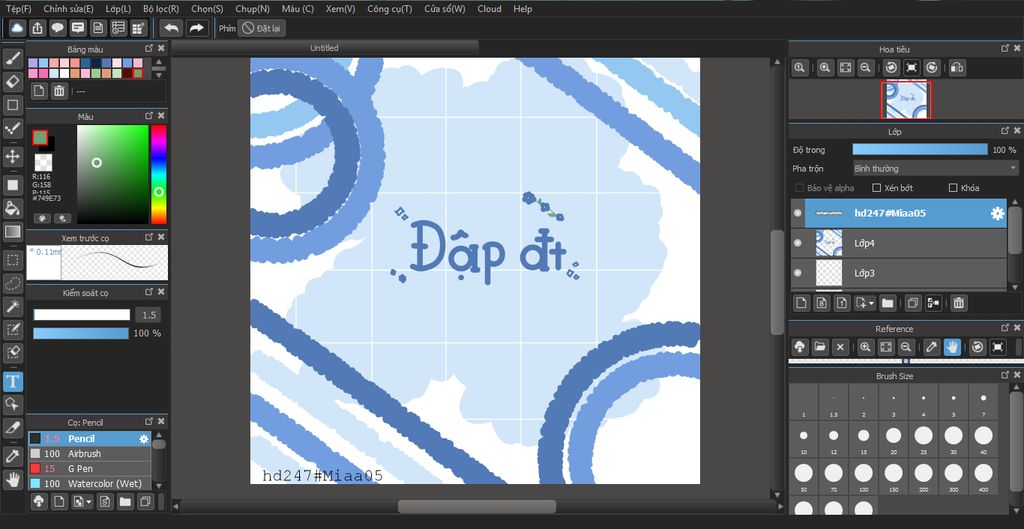Pick eyedropper in Reference panel
Screen dimensions: 1024x529
(x=932, y=347)
